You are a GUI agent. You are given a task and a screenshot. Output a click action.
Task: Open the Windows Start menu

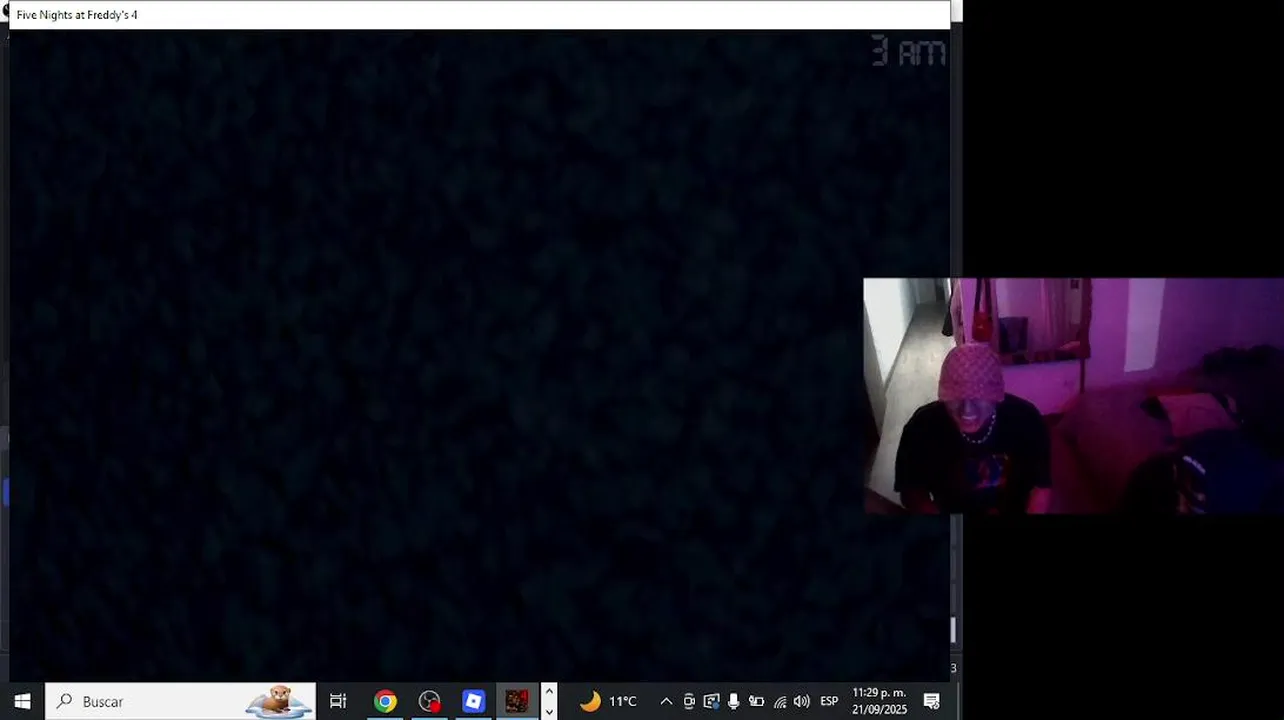22,701
